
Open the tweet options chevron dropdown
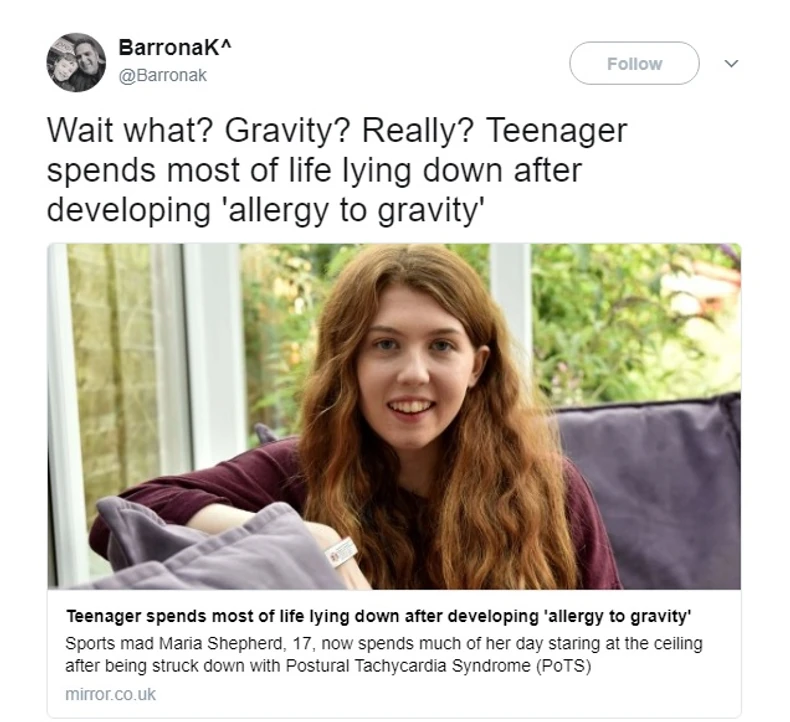731,63
